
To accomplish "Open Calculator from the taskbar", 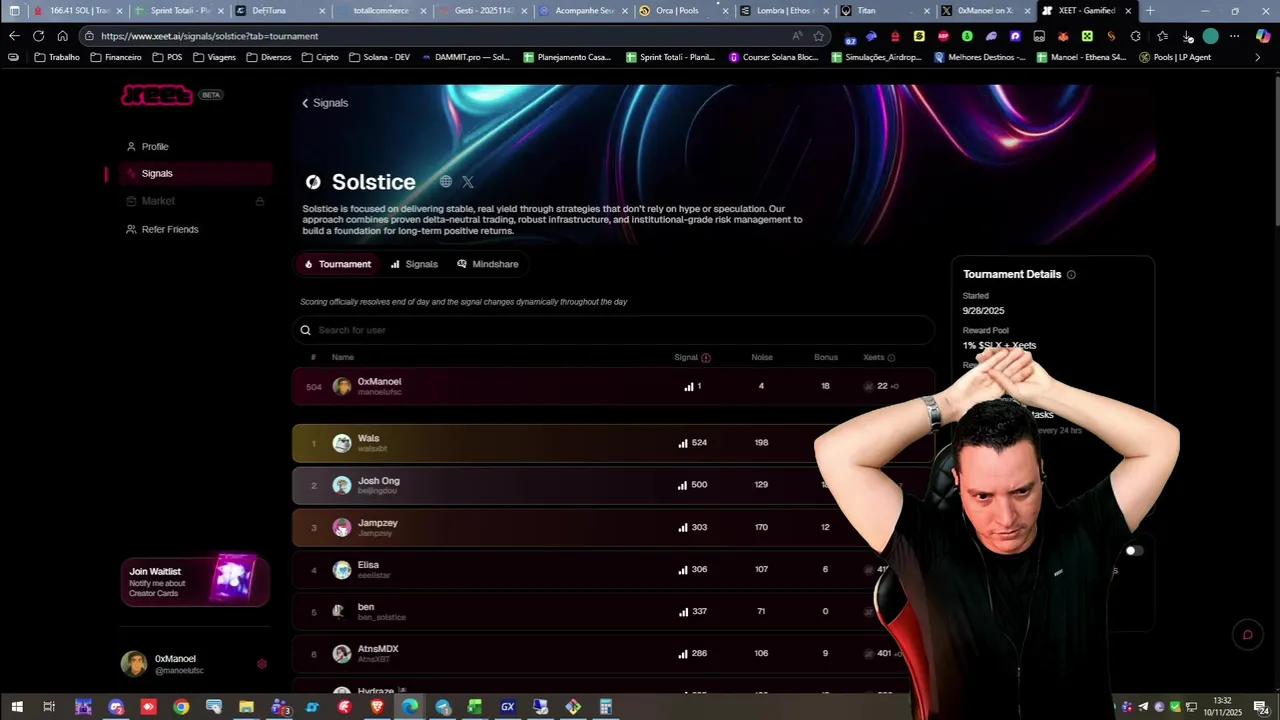I will [x=606, y=707].
